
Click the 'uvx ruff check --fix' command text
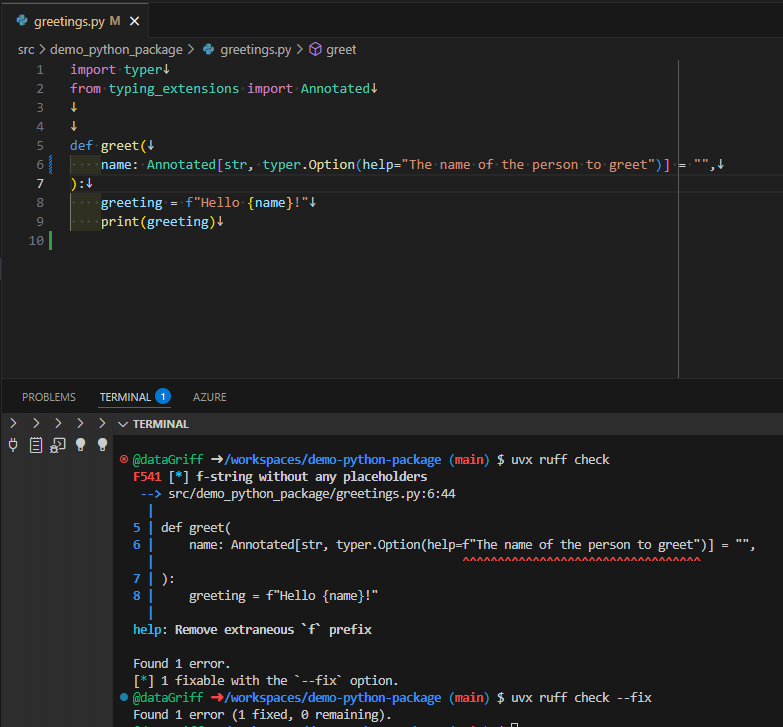click(581, 698)
